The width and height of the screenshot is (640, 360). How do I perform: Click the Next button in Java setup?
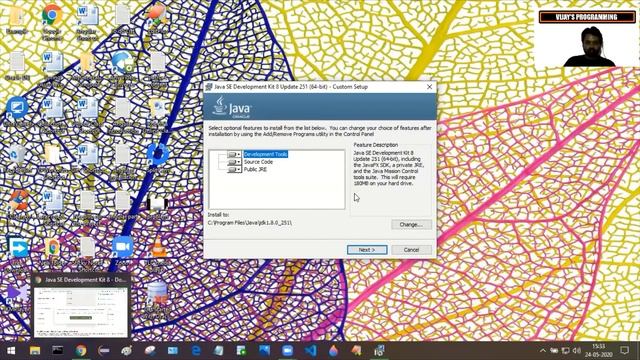367,249
